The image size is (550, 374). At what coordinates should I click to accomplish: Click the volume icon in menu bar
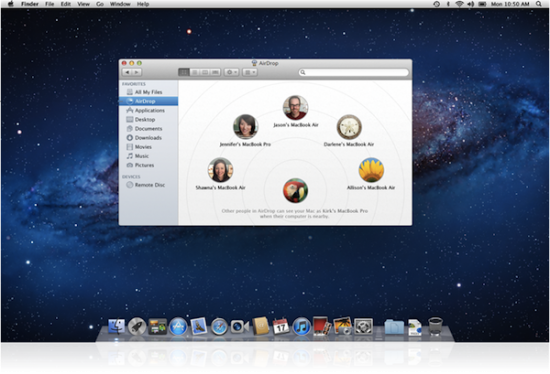(471, 4)
